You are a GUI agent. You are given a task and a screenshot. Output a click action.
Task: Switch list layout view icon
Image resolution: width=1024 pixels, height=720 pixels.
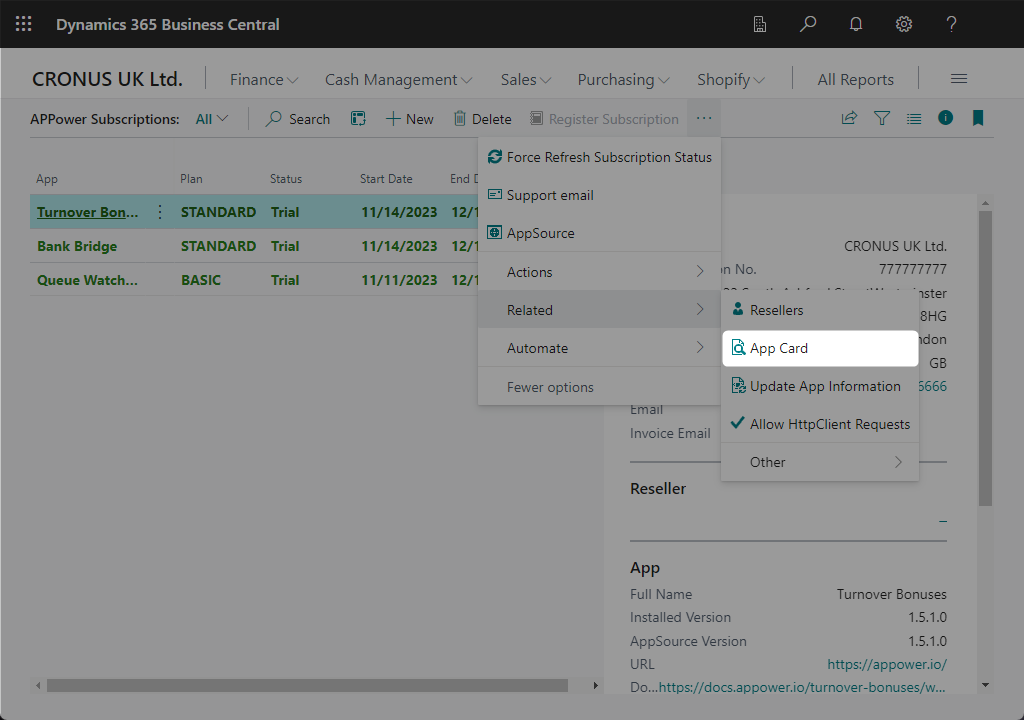point(913,118)
